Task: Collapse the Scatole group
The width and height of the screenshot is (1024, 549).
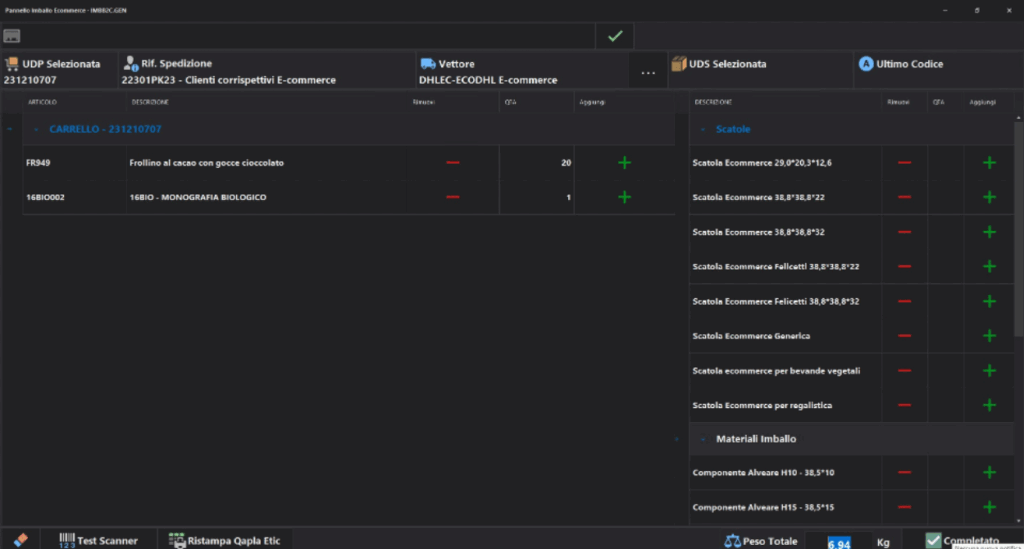Action: 703,129
